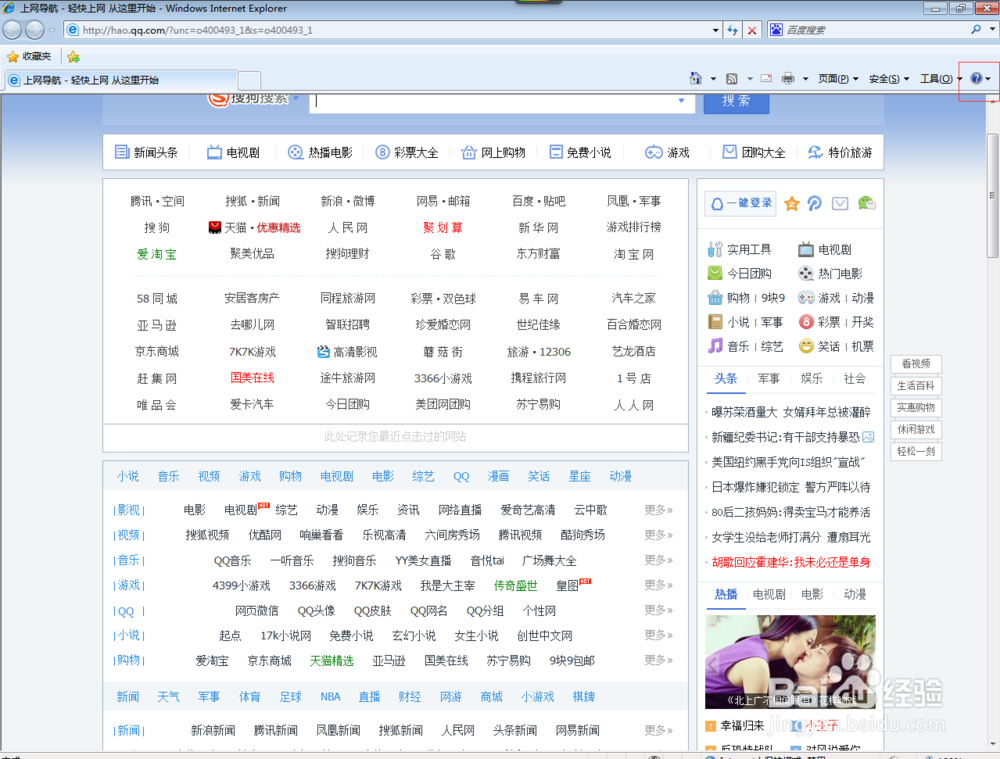Image resolution: width=1000 pixels, height=759 pixels.
Task: Open the browser search provider dropdown arrow
Action: [x=992, y=29]
